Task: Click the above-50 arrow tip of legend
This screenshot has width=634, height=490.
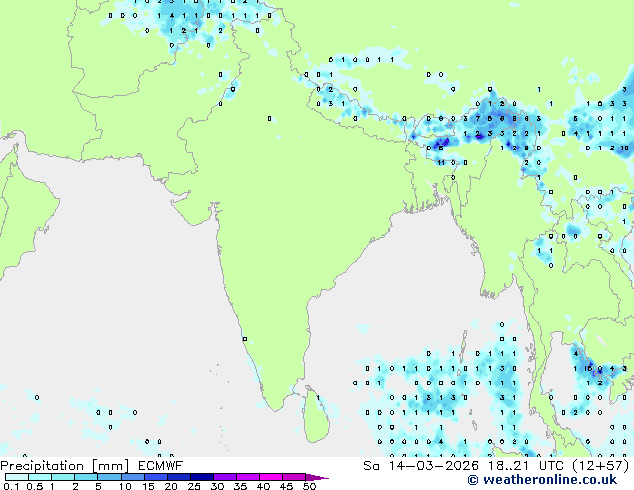Action: [317, 477]
